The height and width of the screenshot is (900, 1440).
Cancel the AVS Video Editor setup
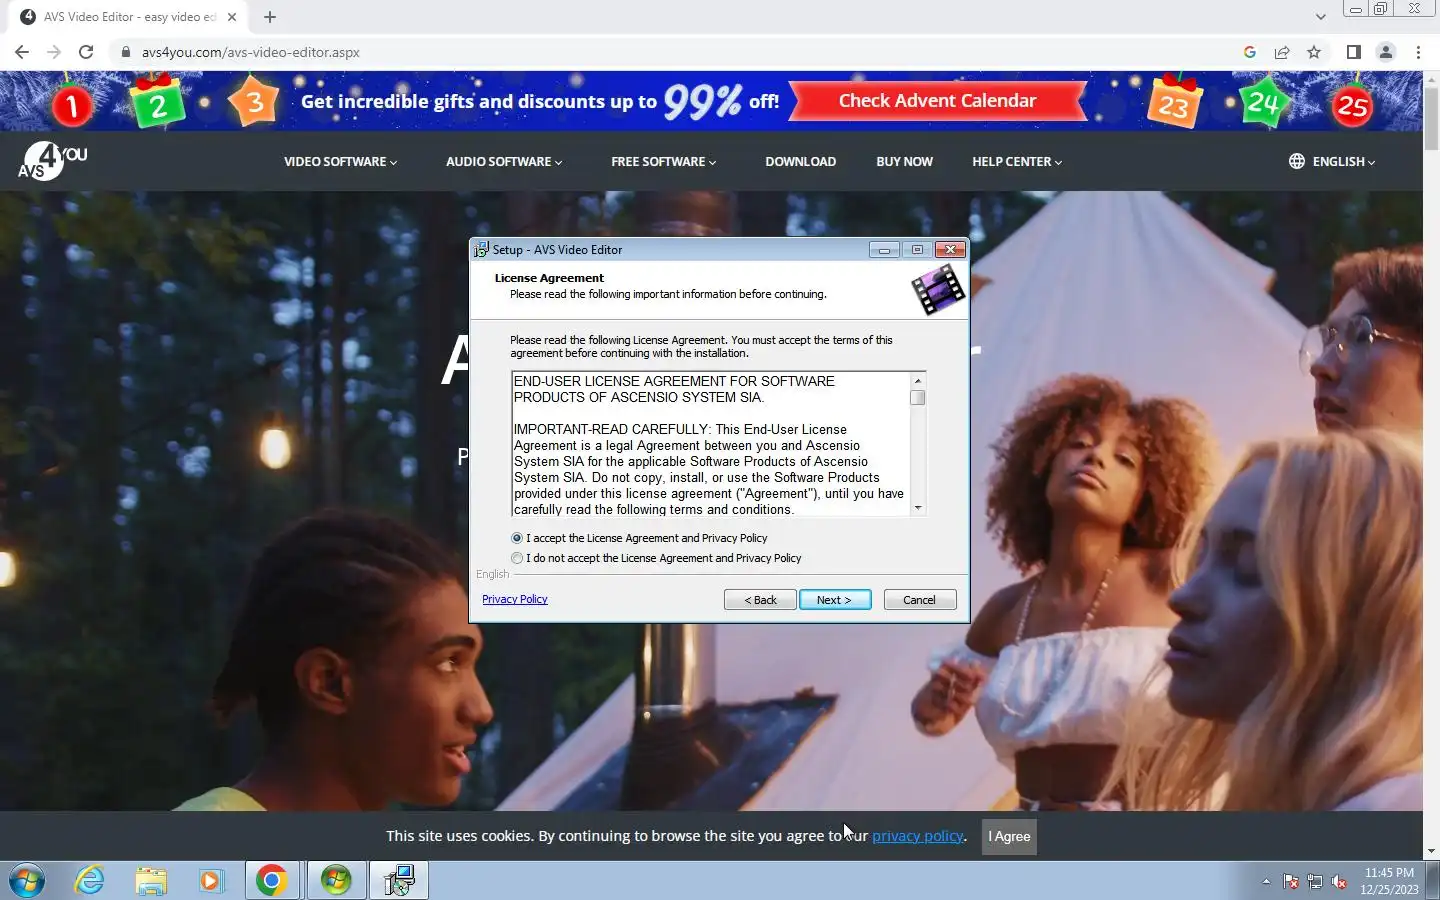(x=920, y=600)
